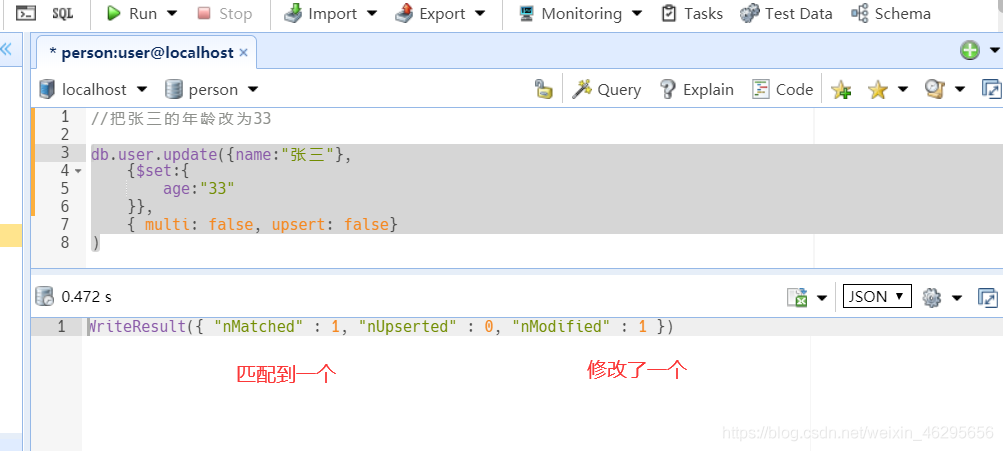Click the Export button
The height and width of the screenshot is (451, 1003).
click(430, 13)
